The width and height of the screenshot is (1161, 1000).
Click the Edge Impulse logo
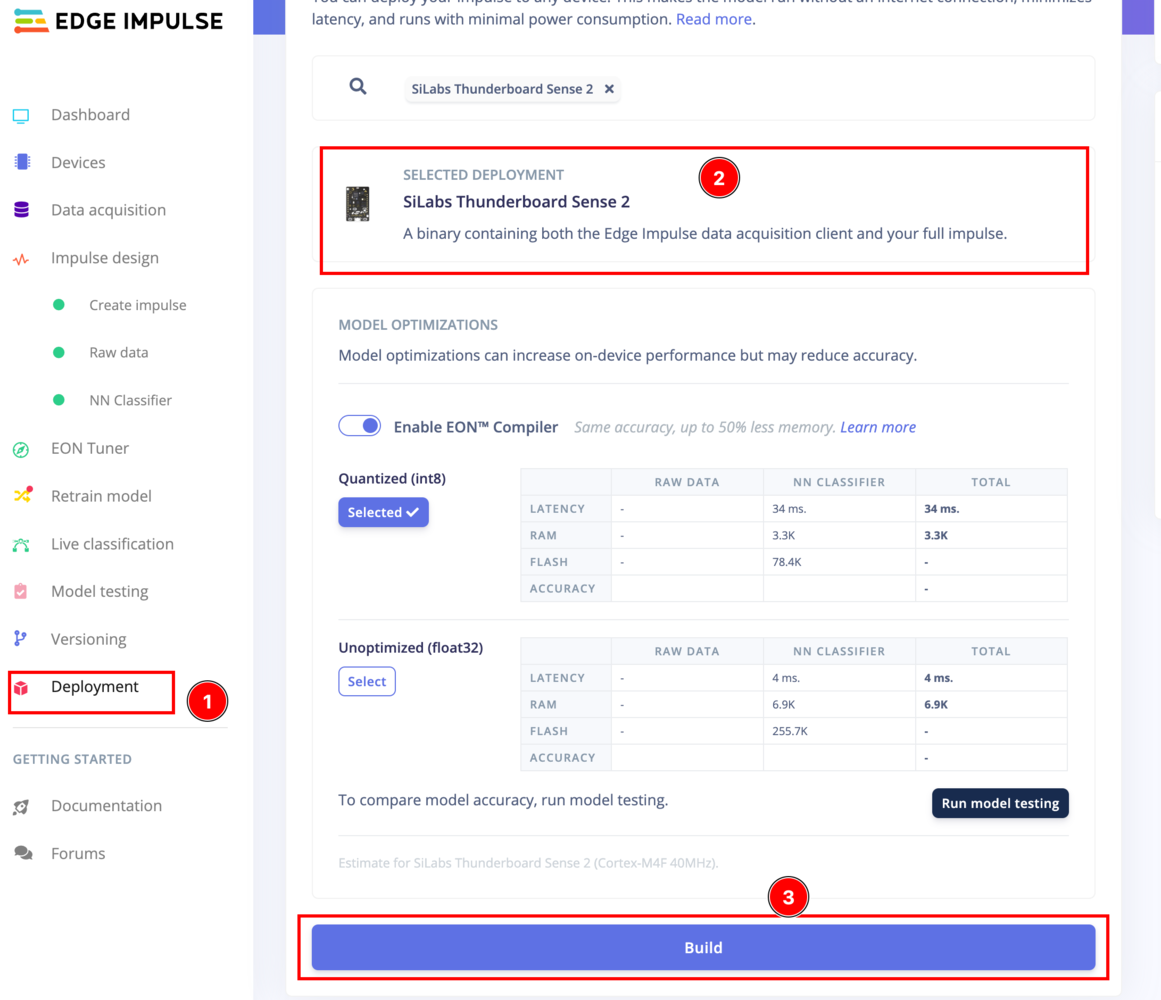[118, 21]
